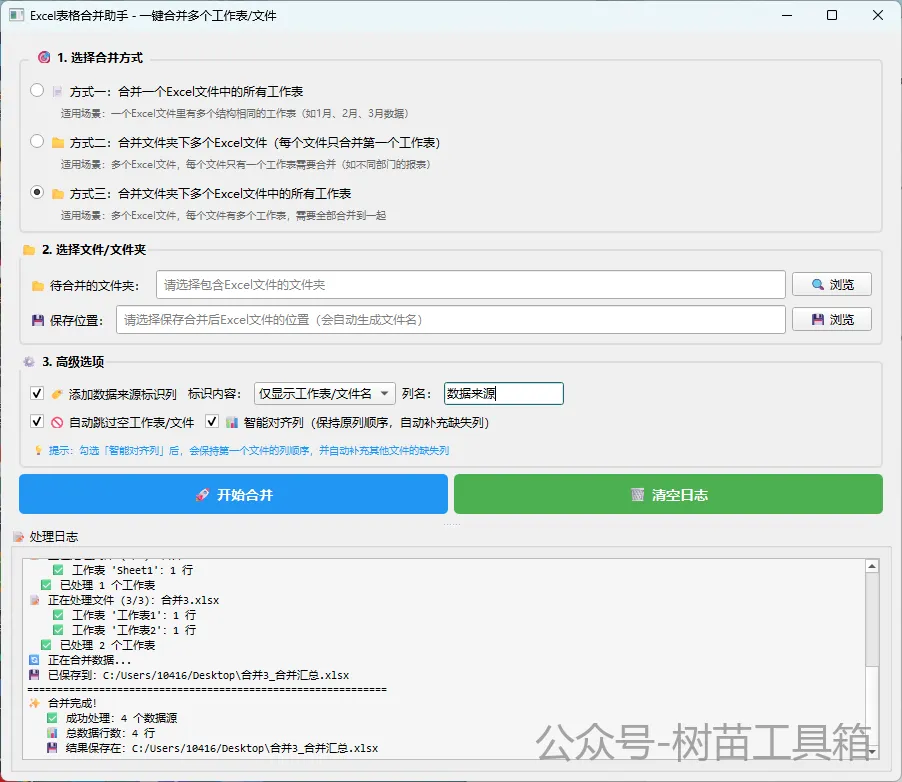
Task: Click the check icon beside 成功处理
Action: [x=52, y=718]
